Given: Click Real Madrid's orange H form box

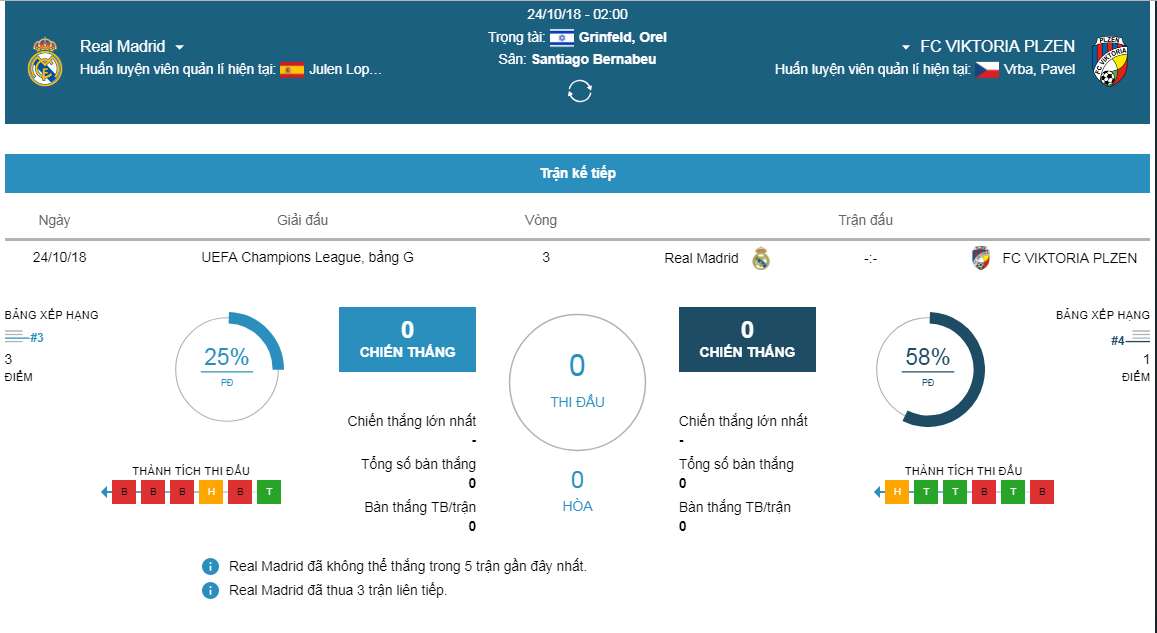Looking at the screenshot, I should (211, 492).
